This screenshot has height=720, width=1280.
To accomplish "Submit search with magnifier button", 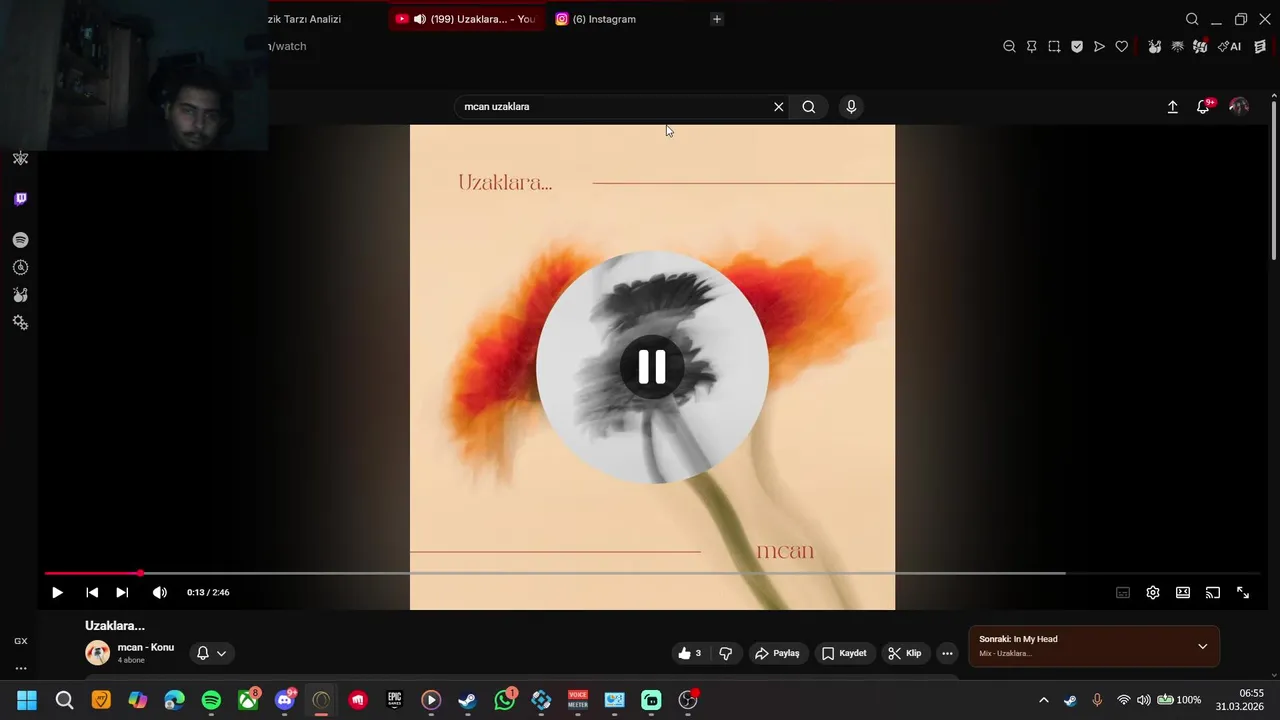I will (809, 107).
